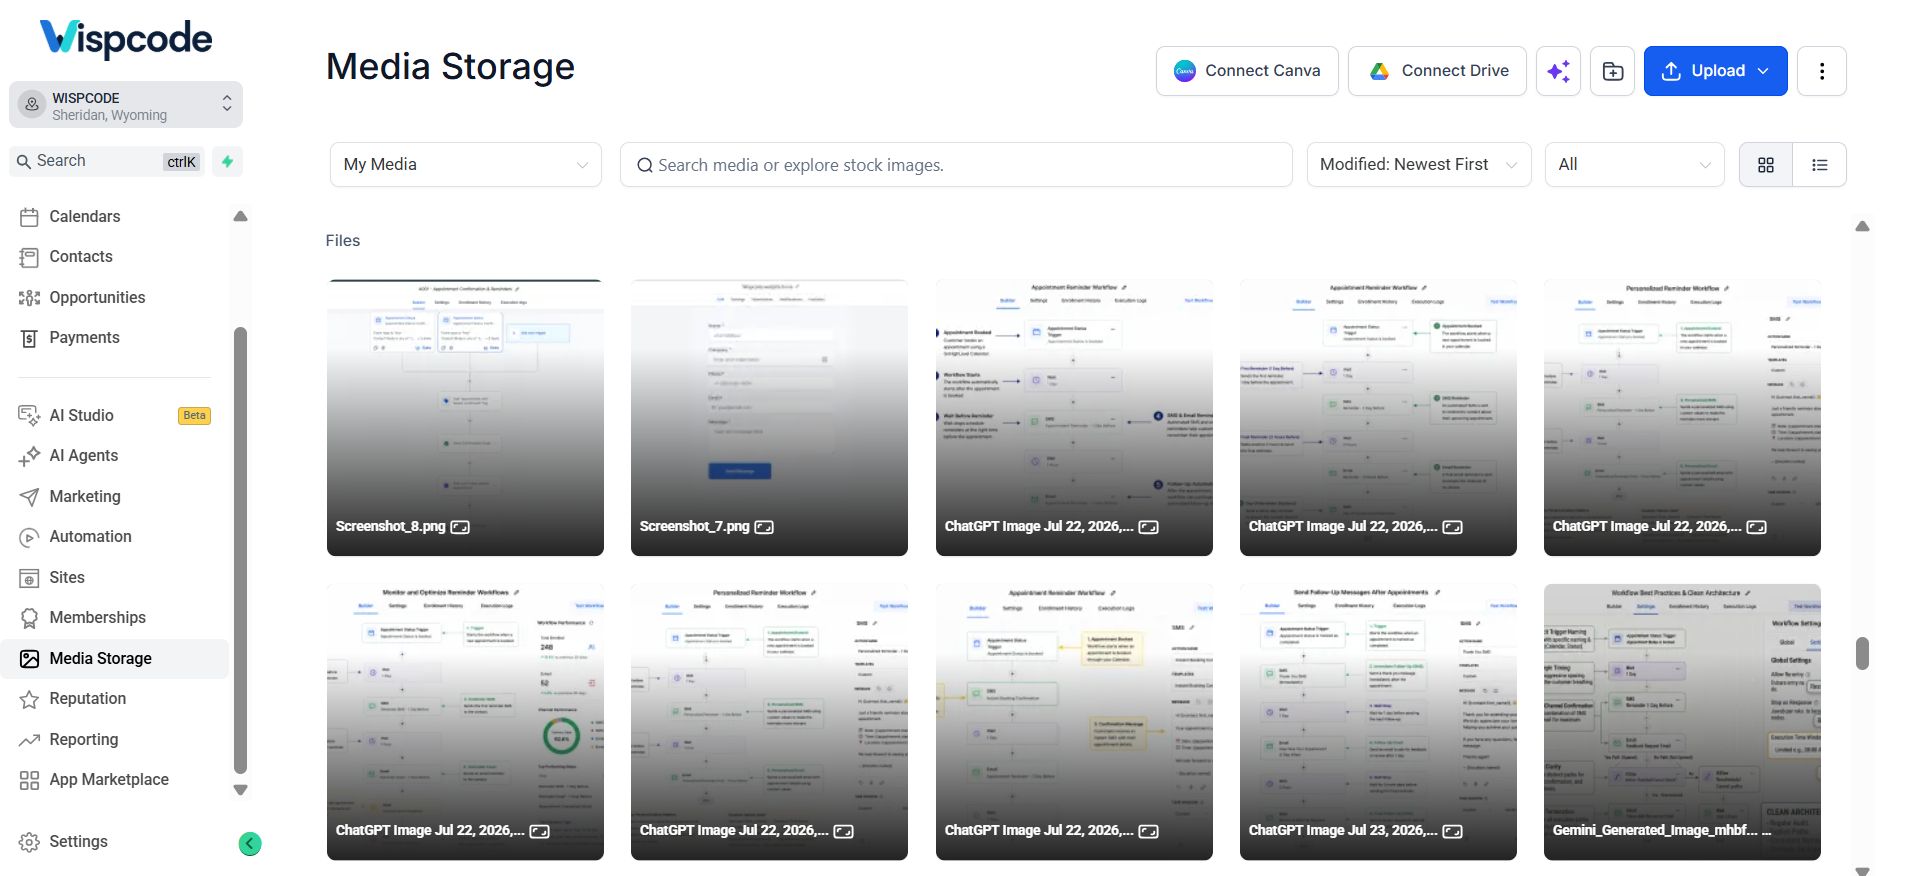
Task: Click the AI sparkles generate icon
Action: pyautogui.click(x=1558, y=71)
